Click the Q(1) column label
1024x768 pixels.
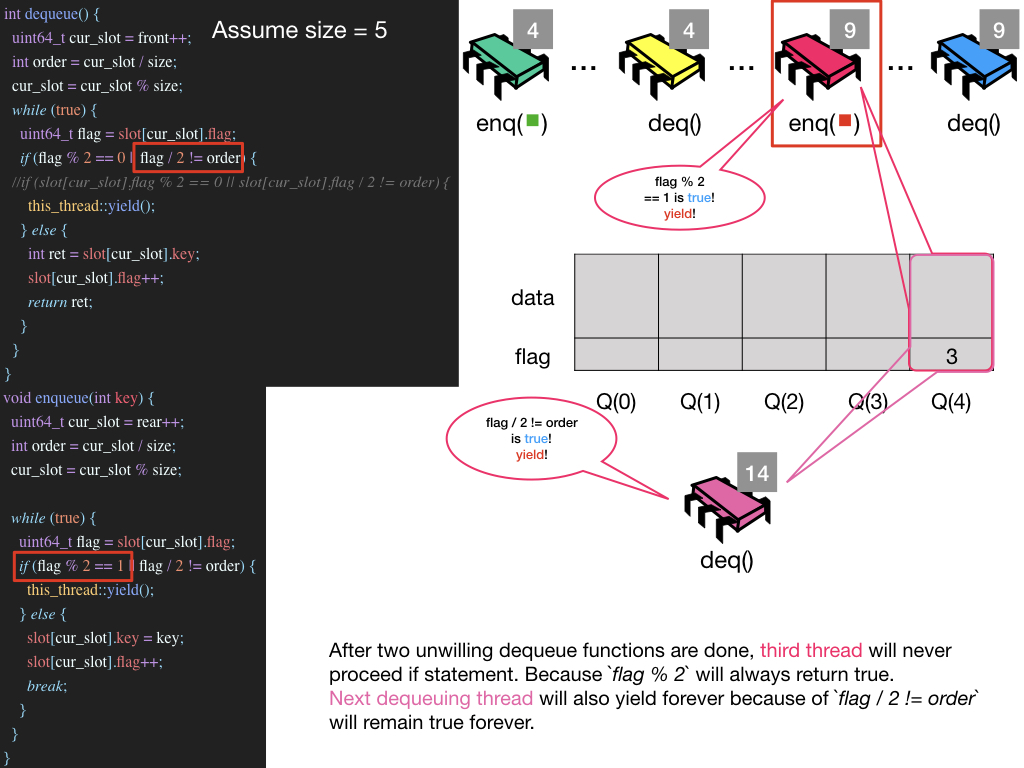point(700,402)
